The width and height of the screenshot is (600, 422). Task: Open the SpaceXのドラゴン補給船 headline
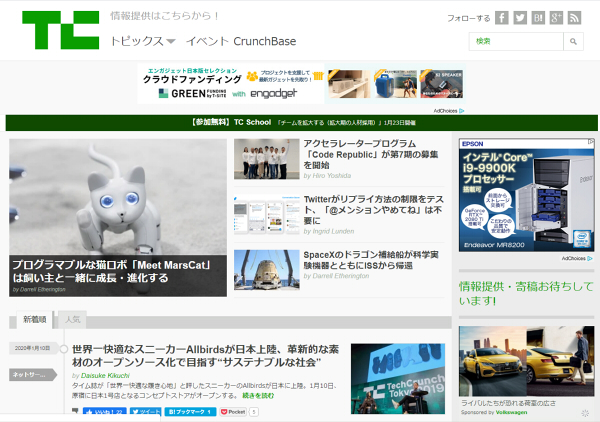pyautogui.click(x=371, y=260)
